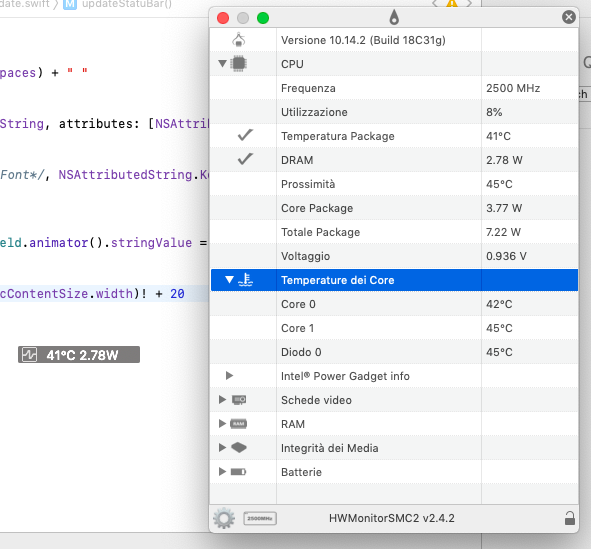Uncheck the DRAM checkmark

tap(245, 159)
